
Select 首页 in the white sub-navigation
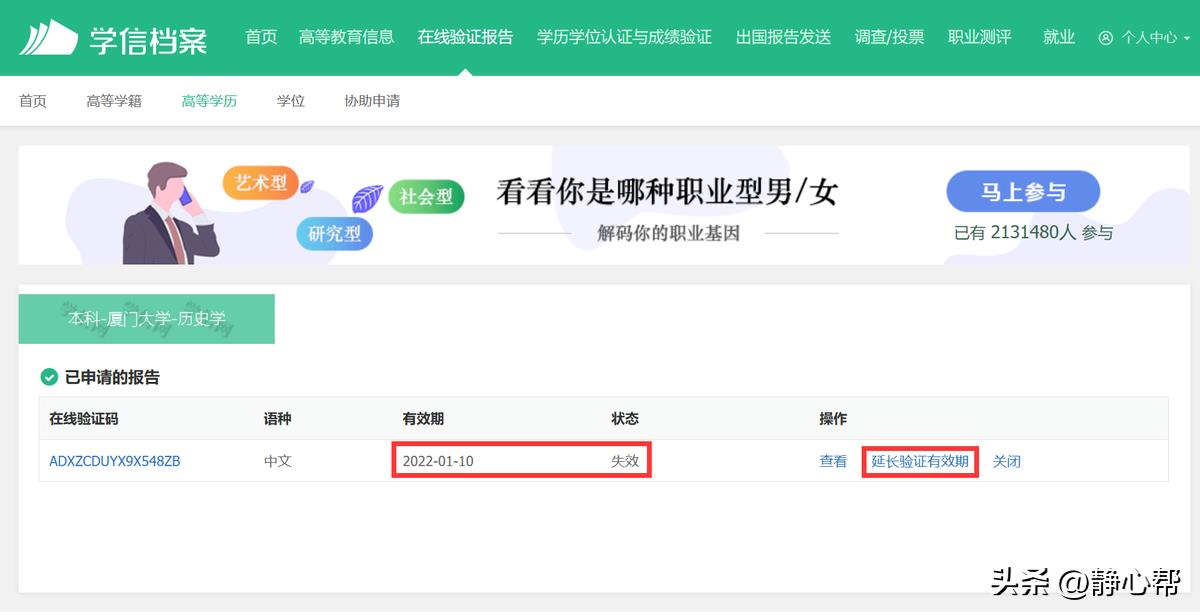tap(33, 101)
